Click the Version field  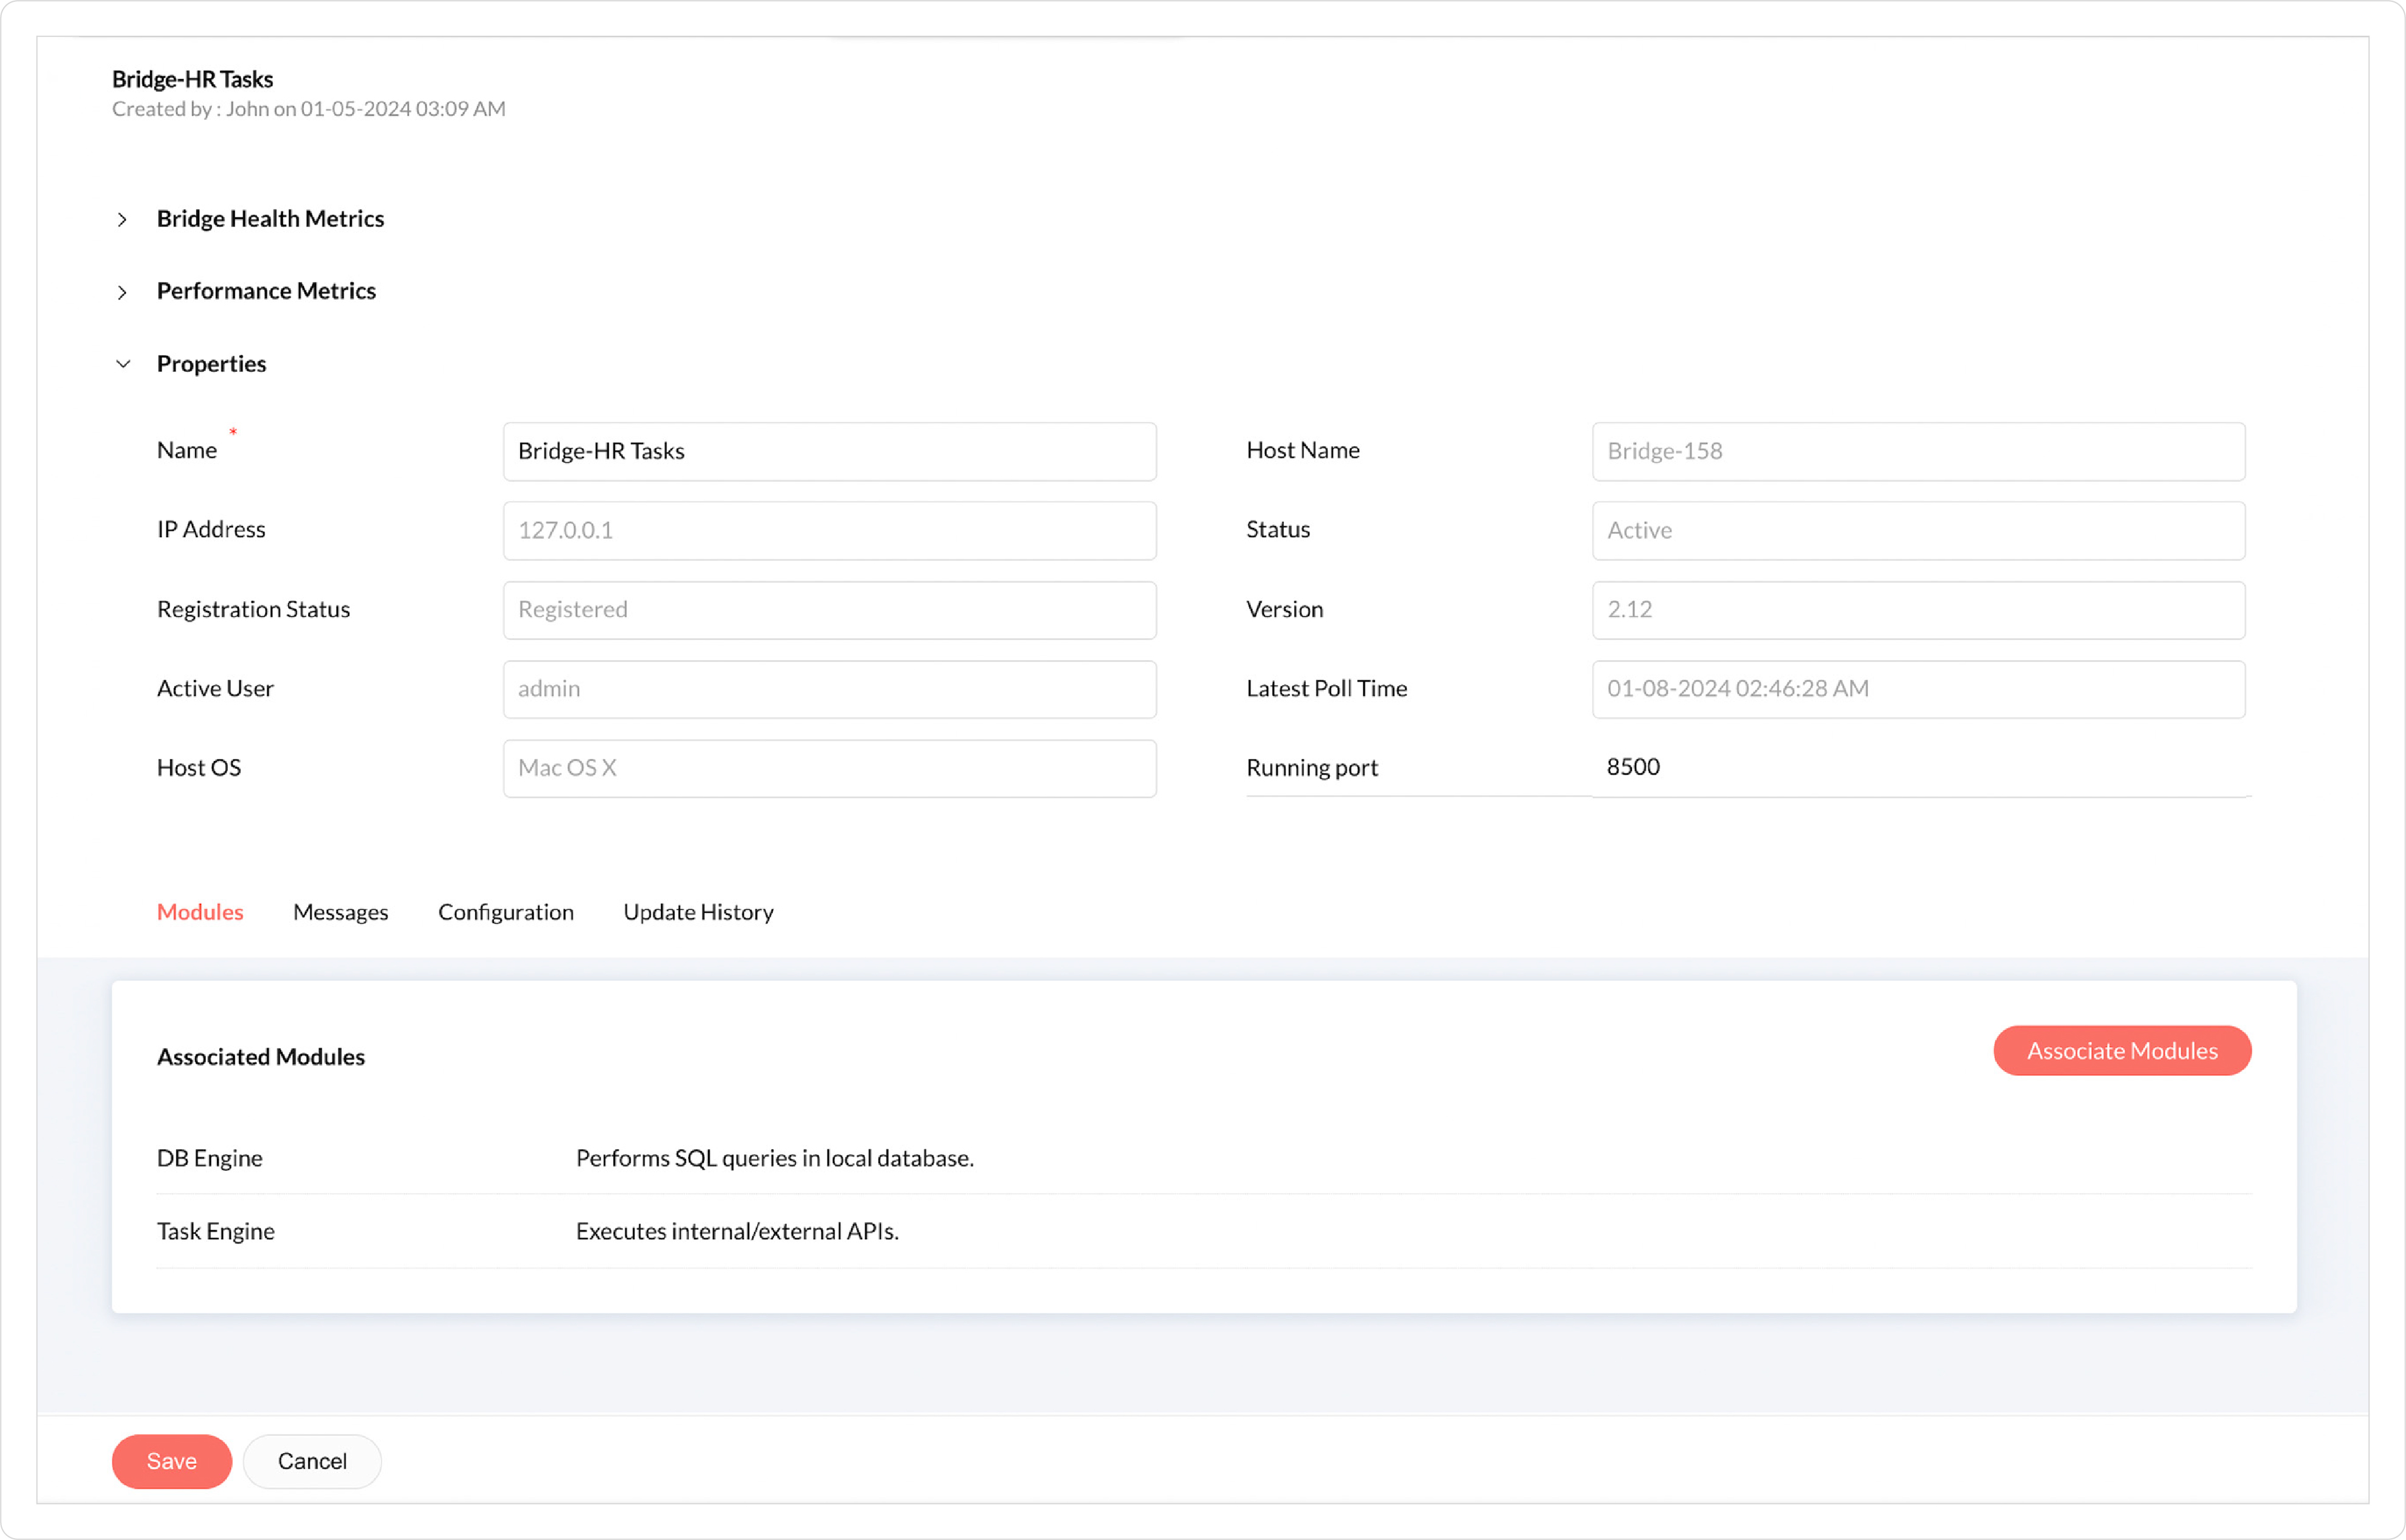tap(1918, 609)
